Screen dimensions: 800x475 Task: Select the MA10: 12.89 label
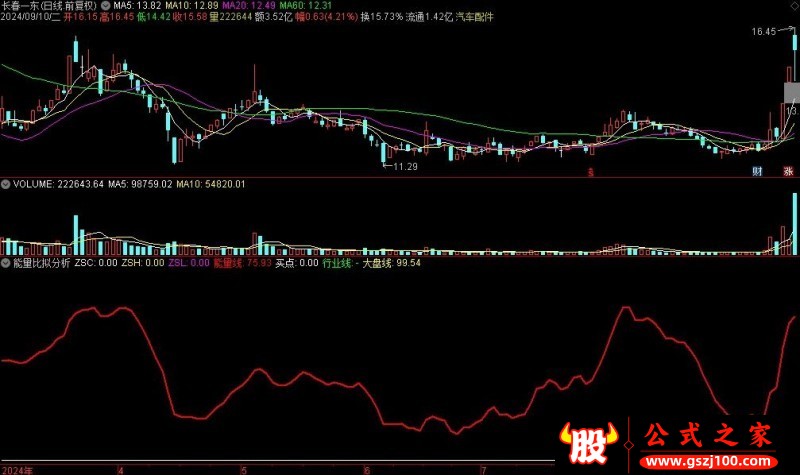[192, 6]
